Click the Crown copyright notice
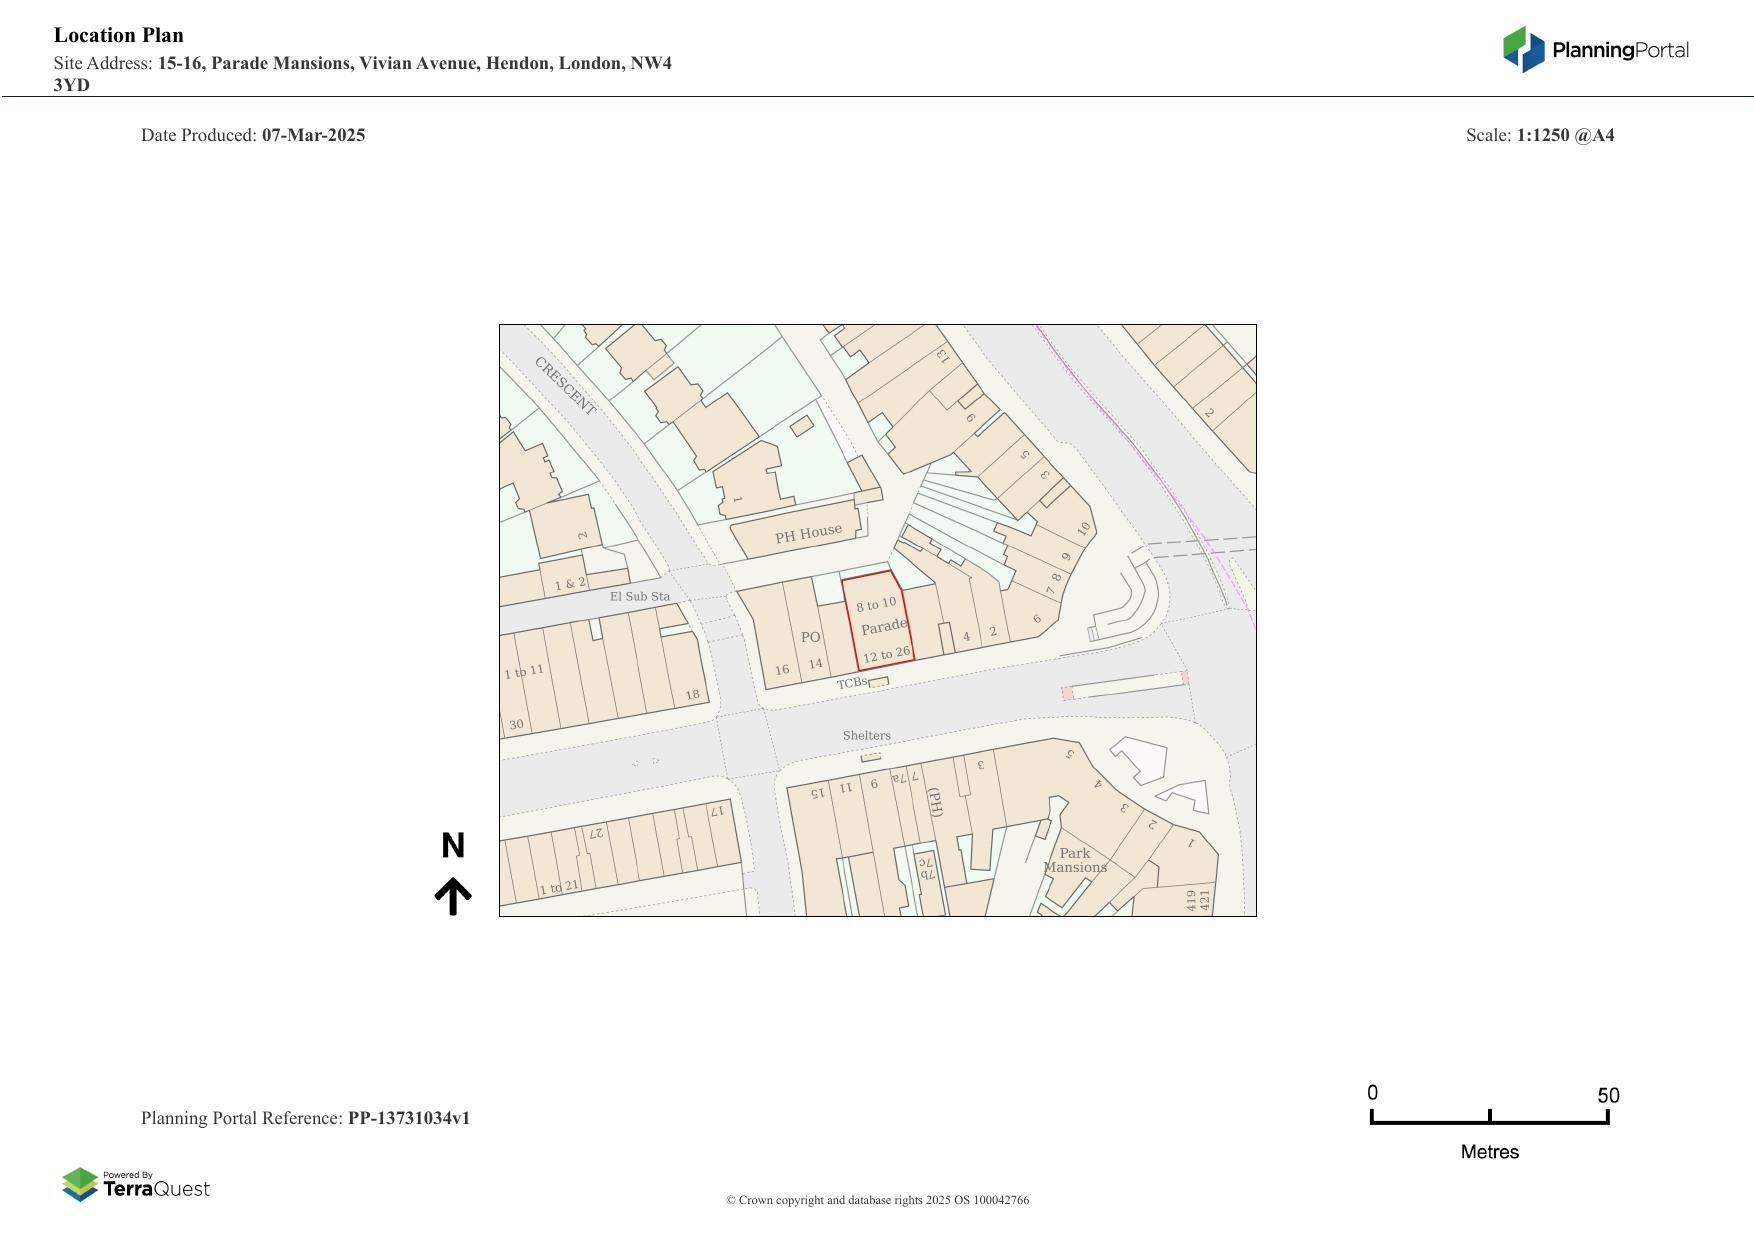This screenshot has height=1241, width=1754. click(x=877, y=1199)
